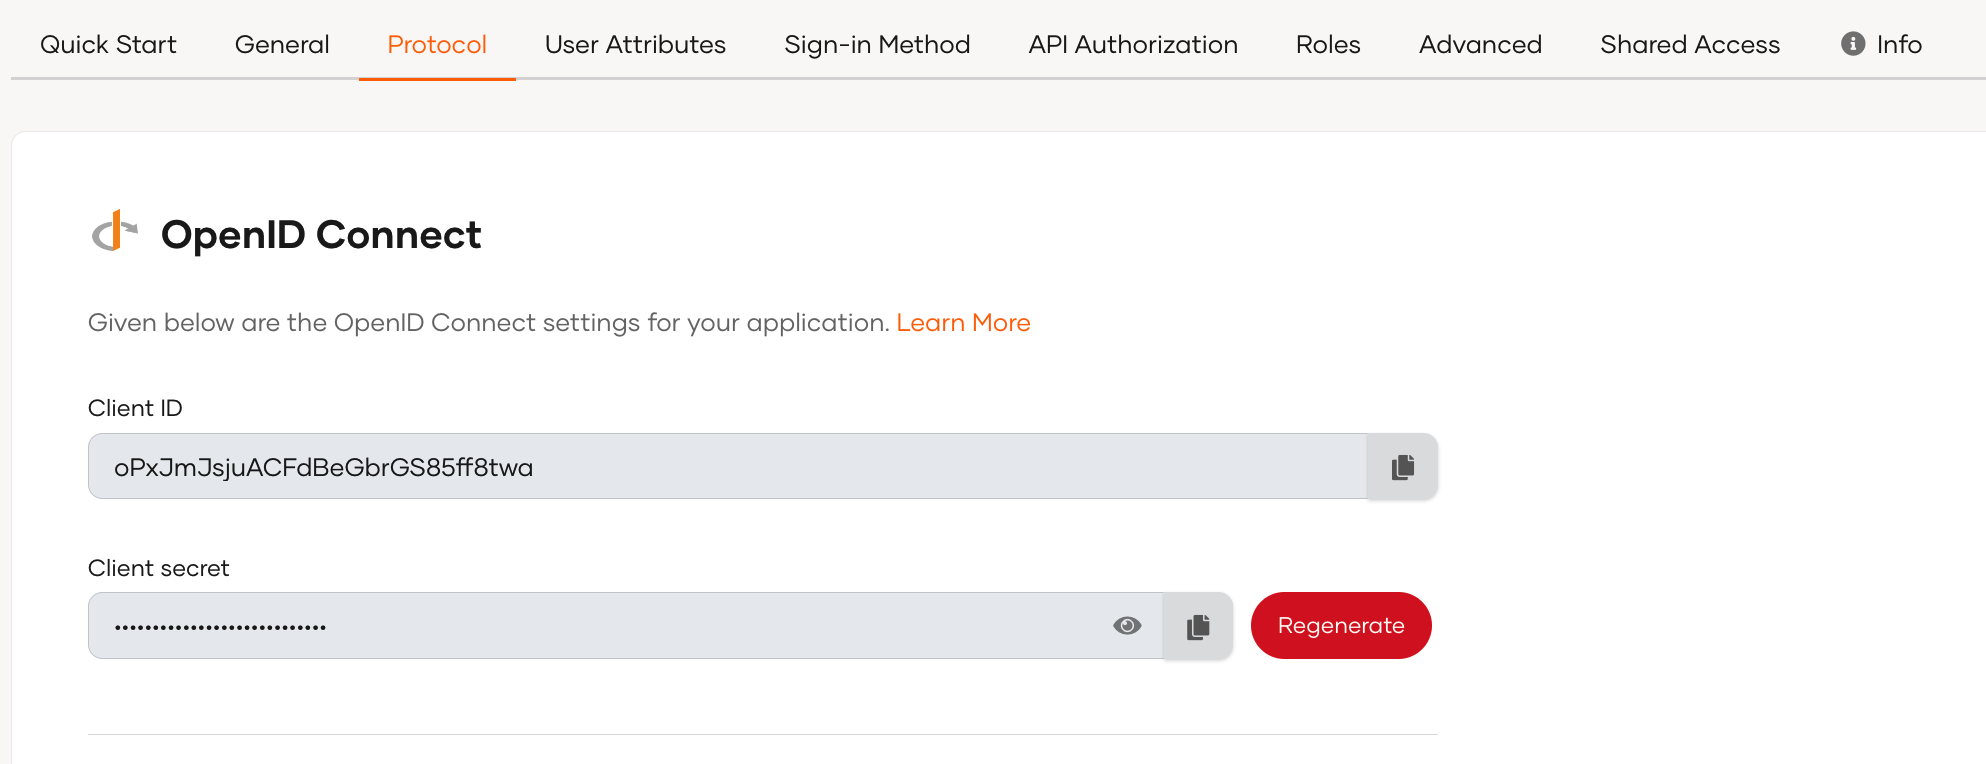
Task: Open the Roles tab
Action: pos(1328,45)
